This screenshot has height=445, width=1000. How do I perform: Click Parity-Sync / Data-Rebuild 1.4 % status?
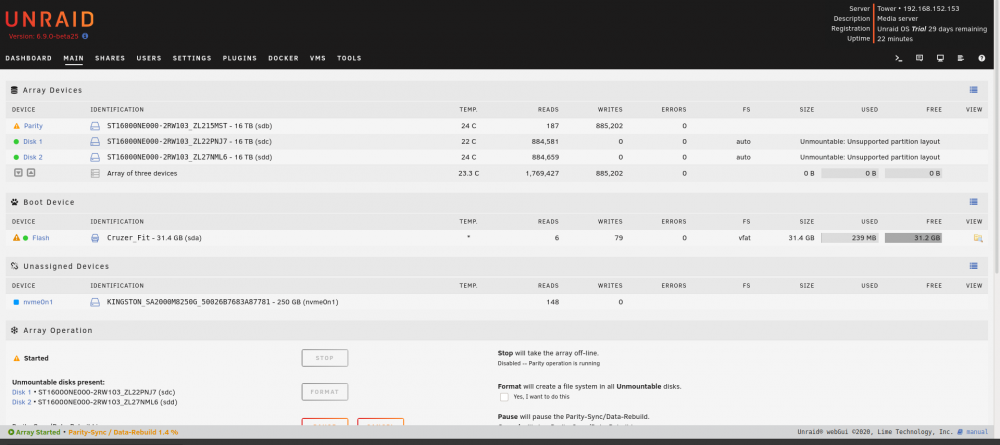coord(123,432)
